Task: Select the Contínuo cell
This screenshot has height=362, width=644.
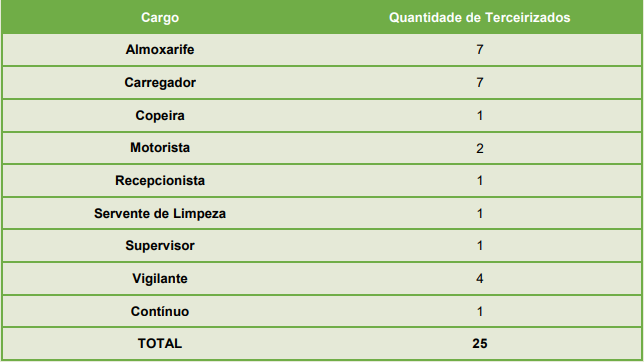Action: point(160,311)
